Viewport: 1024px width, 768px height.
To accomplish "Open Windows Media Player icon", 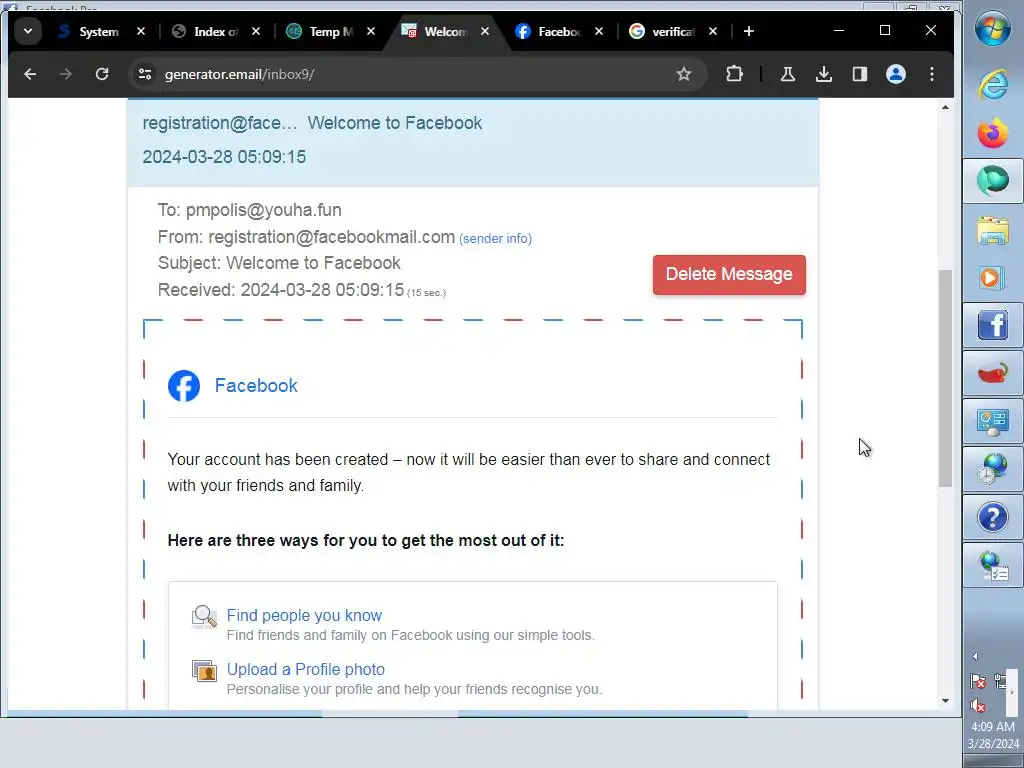I will click(993, 278).
